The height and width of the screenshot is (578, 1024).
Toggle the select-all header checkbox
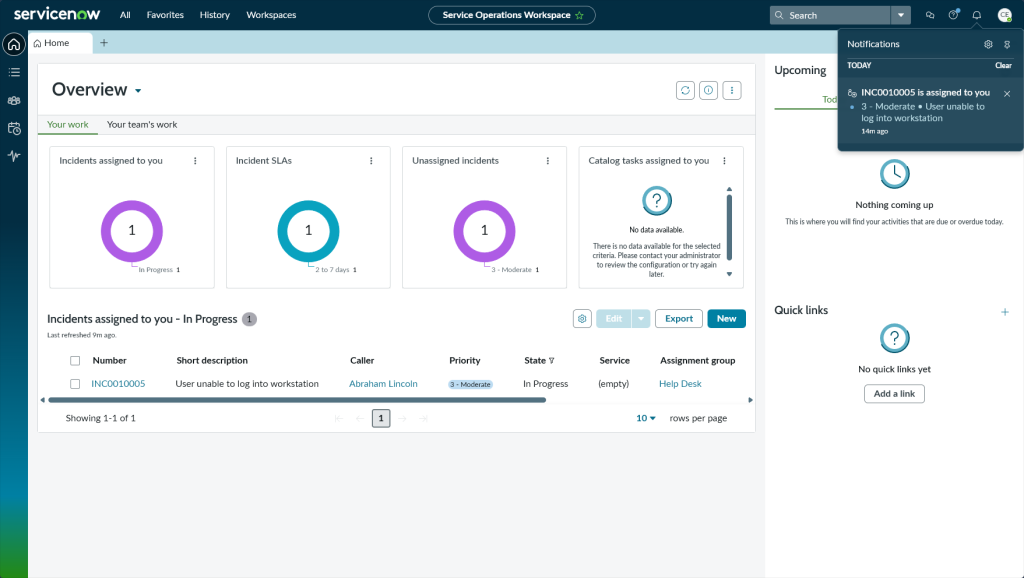pyautogui.click(x=75, y=361)
